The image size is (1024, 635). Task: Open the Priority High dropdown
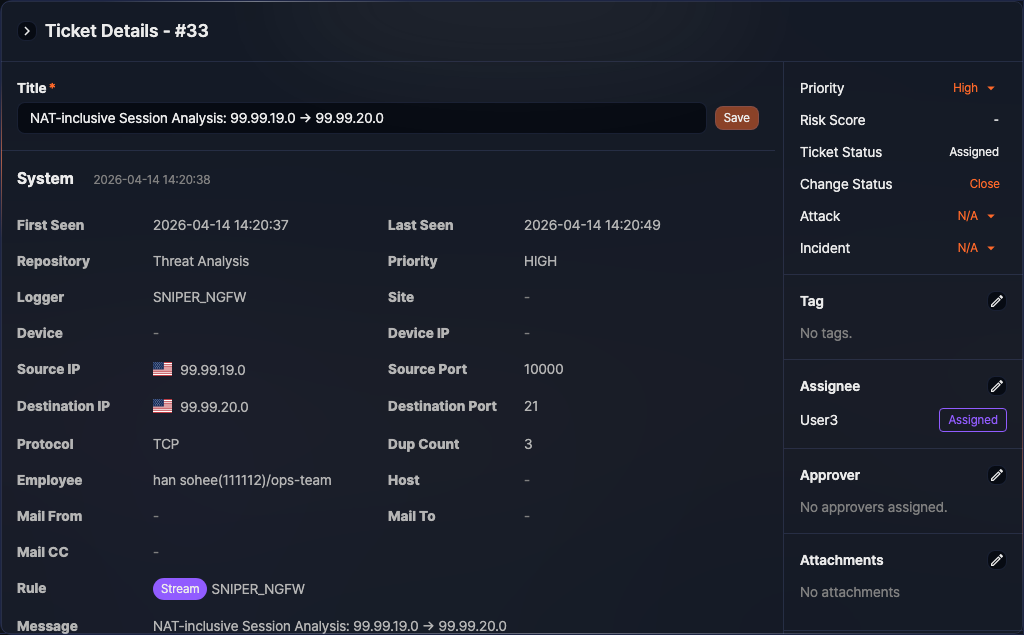click(x=974, y=88)
